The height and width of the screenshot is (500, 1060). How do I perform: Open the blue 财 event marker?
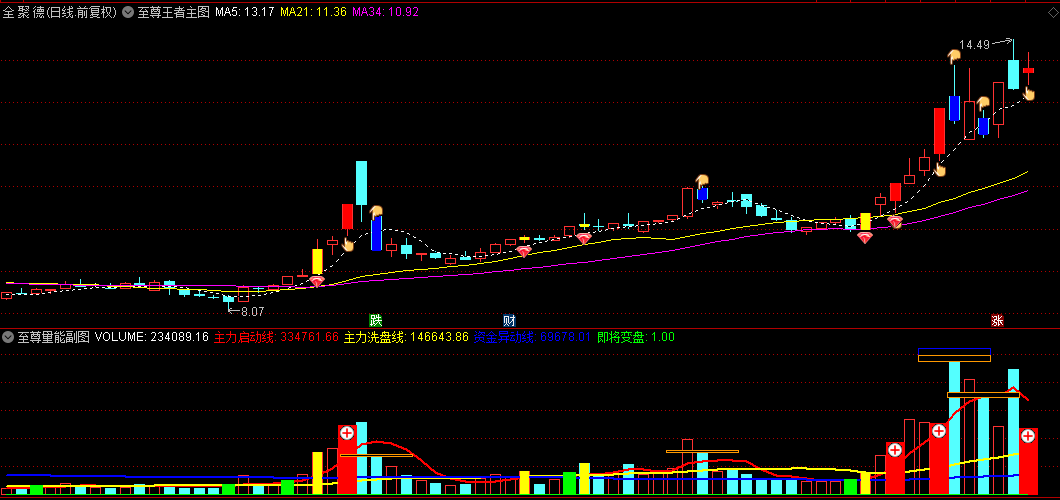pyautogui.click(x=509, y=320)
